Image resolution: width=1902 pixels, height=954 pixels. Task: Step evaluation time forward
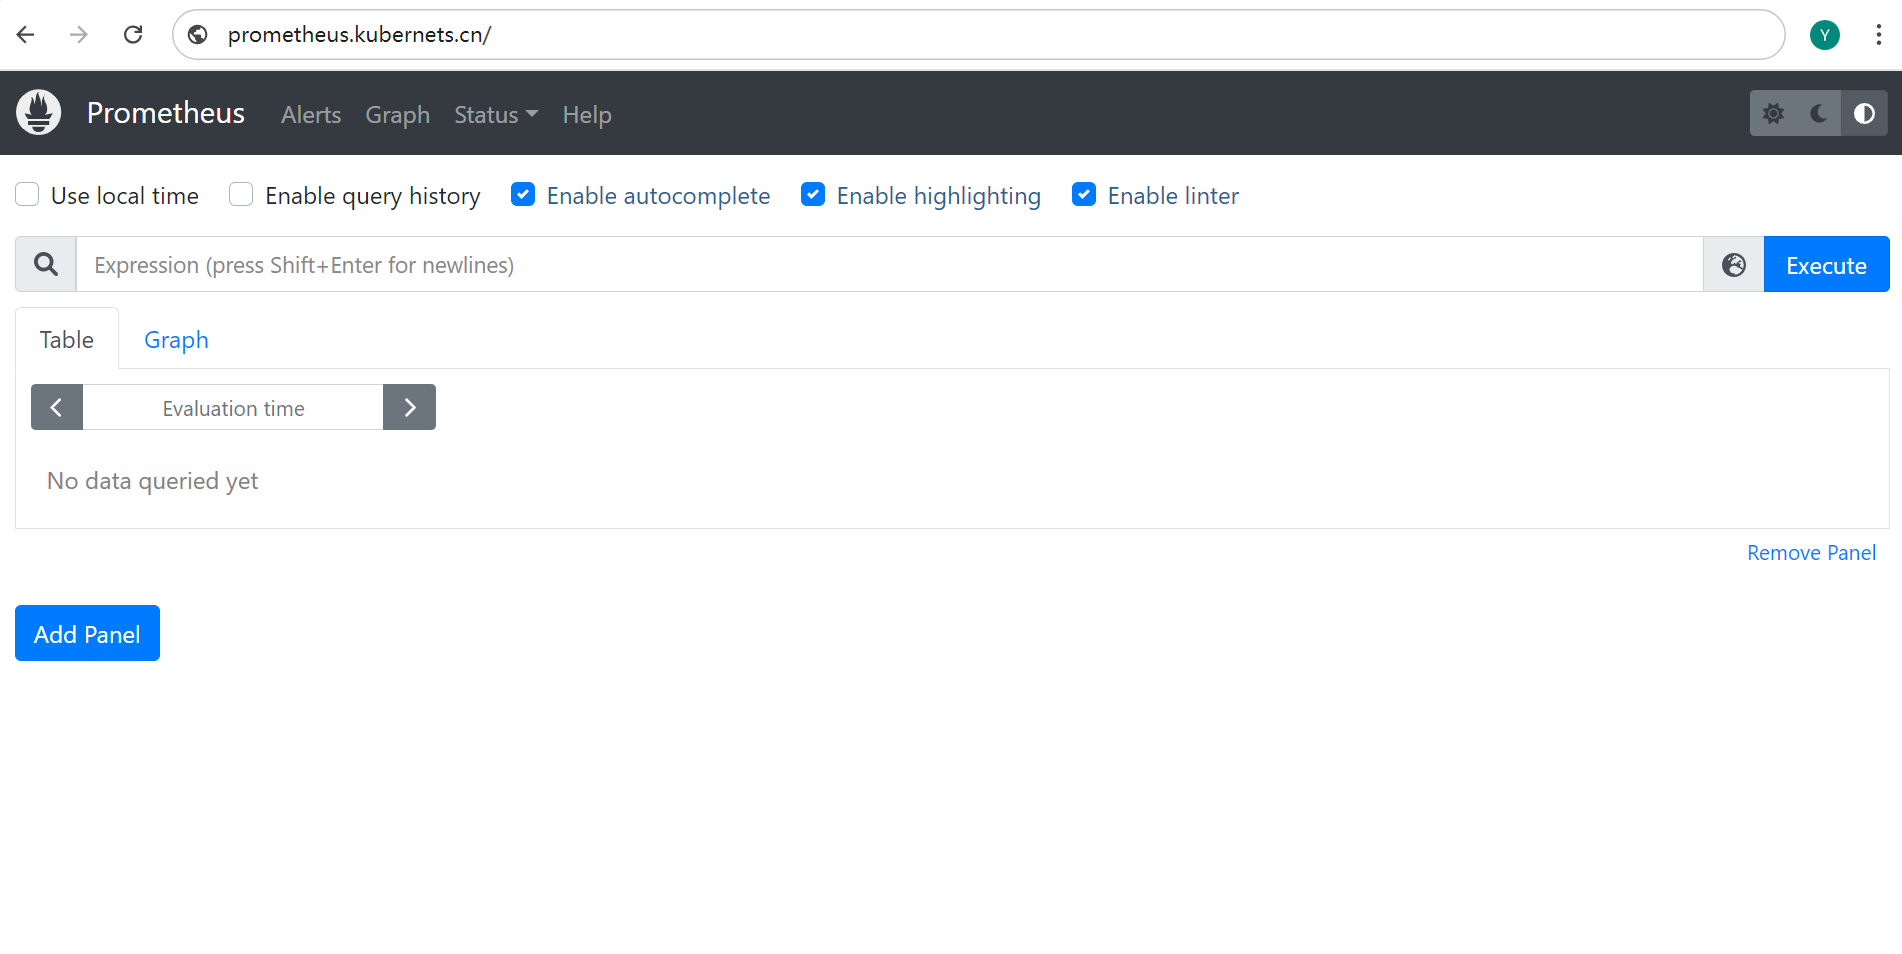point(409,407)
